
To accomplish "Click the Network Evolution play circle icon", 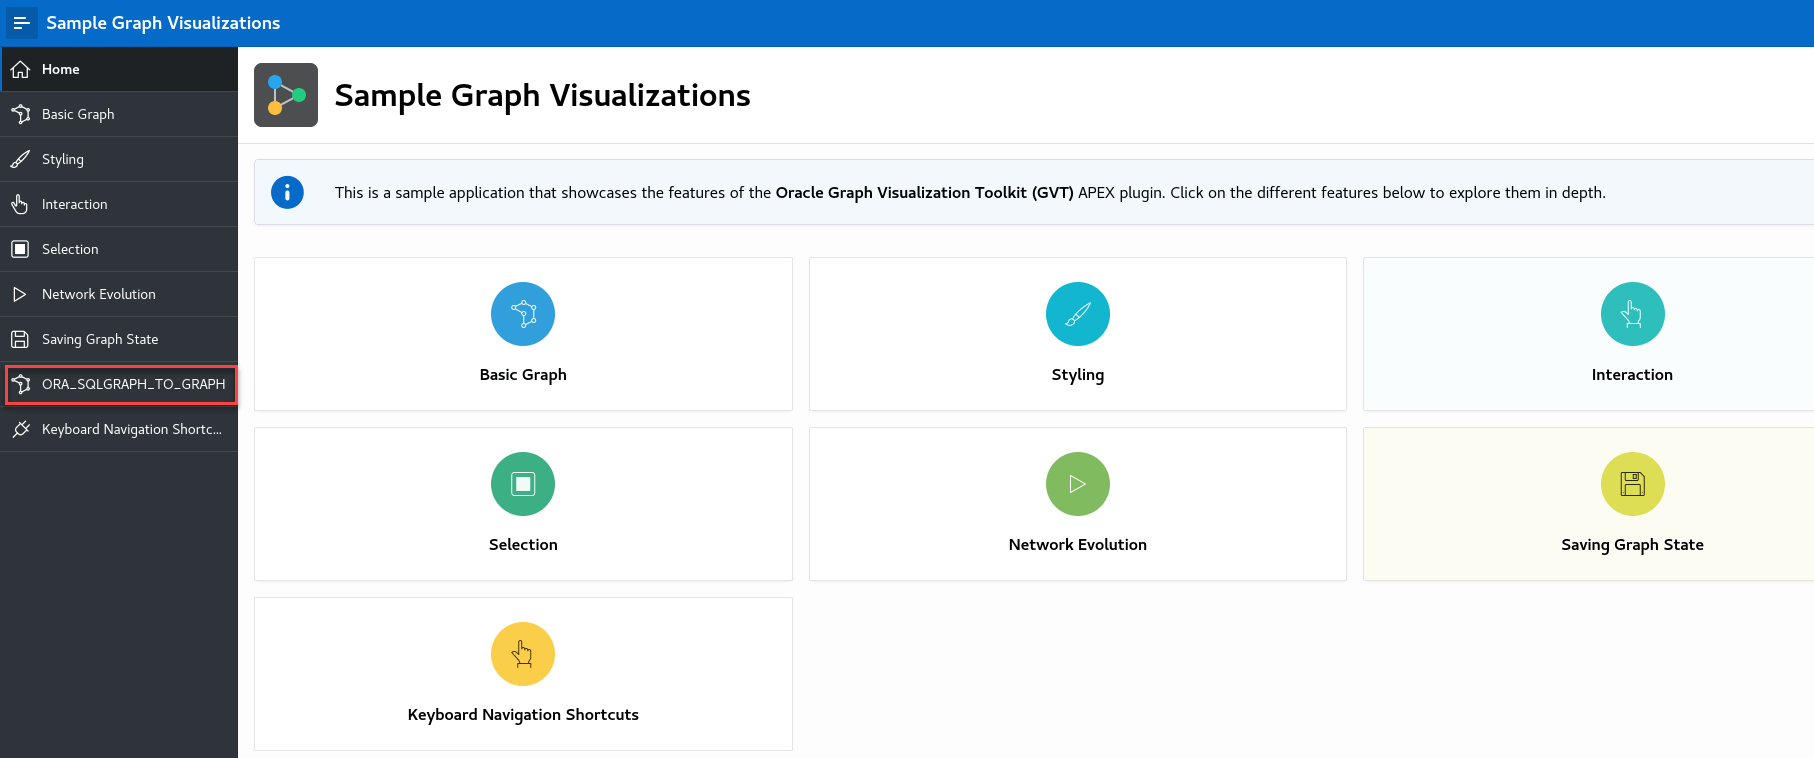I will point(1077,484).
